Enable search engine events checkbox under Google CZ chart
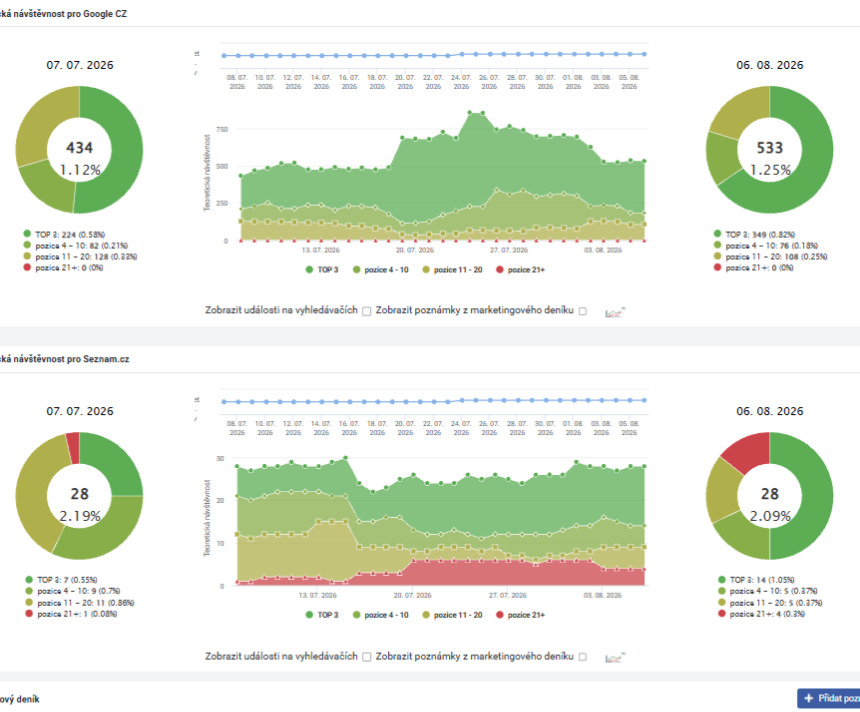860x712 pixels. [x=366, y=311]
